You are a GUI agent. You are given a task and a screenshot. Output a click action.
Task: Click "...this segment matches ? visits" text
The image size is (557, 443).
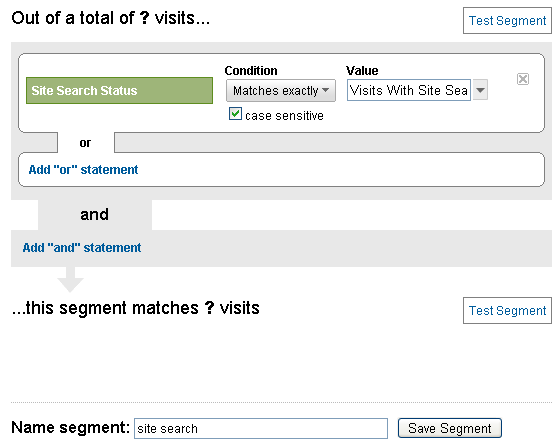(135, 308)
